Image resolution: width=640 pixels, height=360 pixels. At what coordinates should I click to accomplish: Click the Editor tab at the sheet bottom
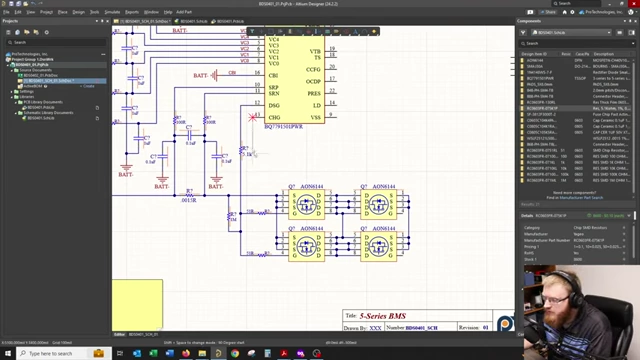pyautogui.click(x=119, y=334)
